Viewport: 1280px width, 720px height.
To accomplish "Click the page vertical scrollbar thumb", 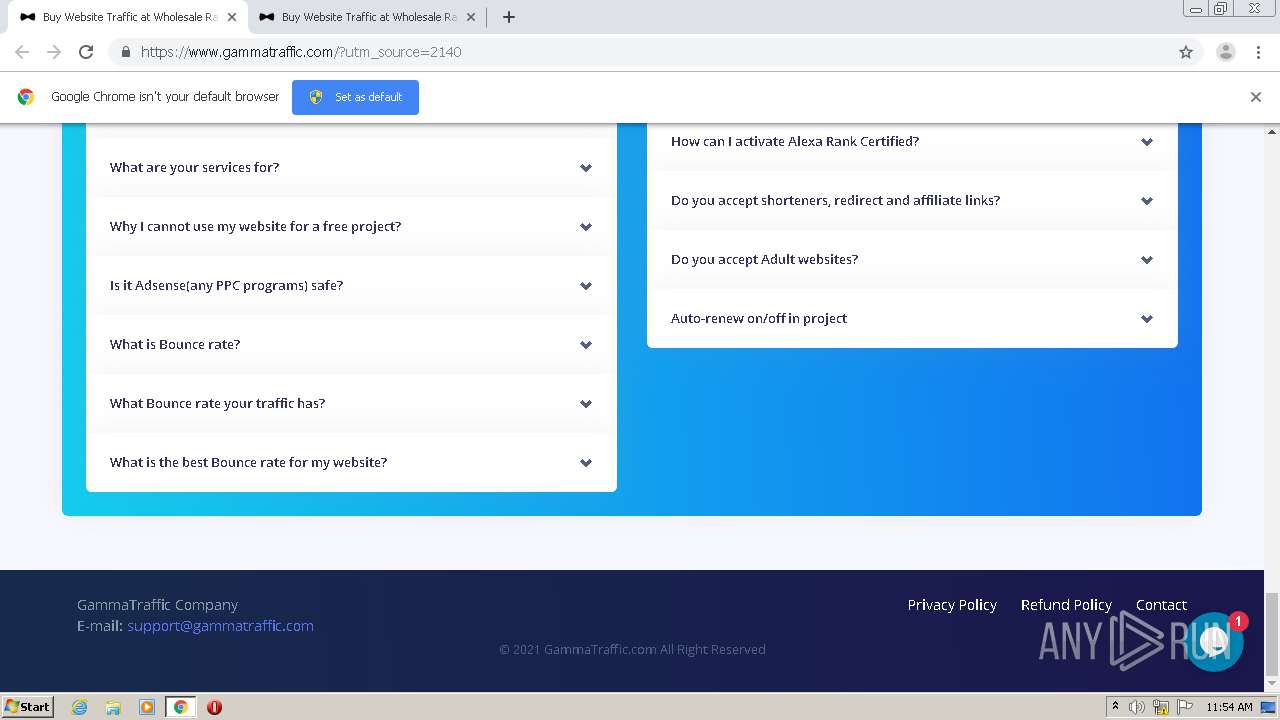I will (1272, 634).
